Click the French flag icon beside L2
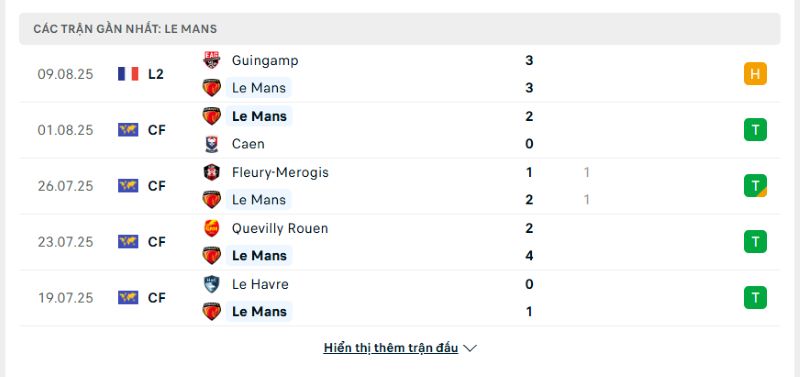The height and width of the screenshot is (377, 800). pos(128,74)
